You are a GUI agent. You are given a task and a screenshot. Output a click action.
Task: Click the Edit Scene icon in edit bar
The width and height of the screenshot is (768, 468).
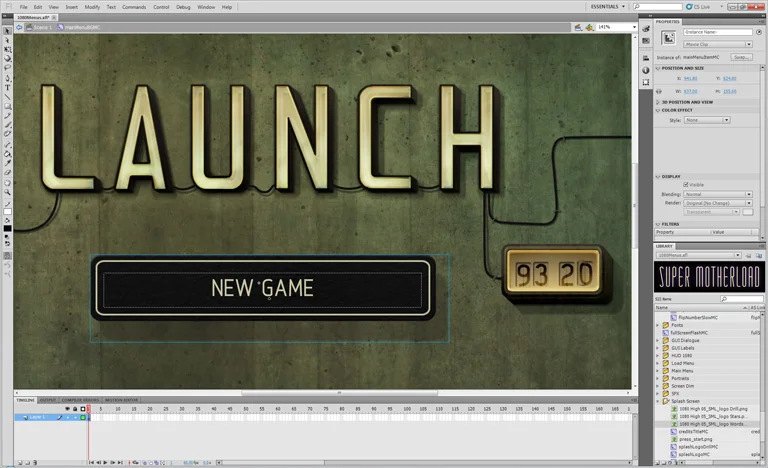(578, 27)
